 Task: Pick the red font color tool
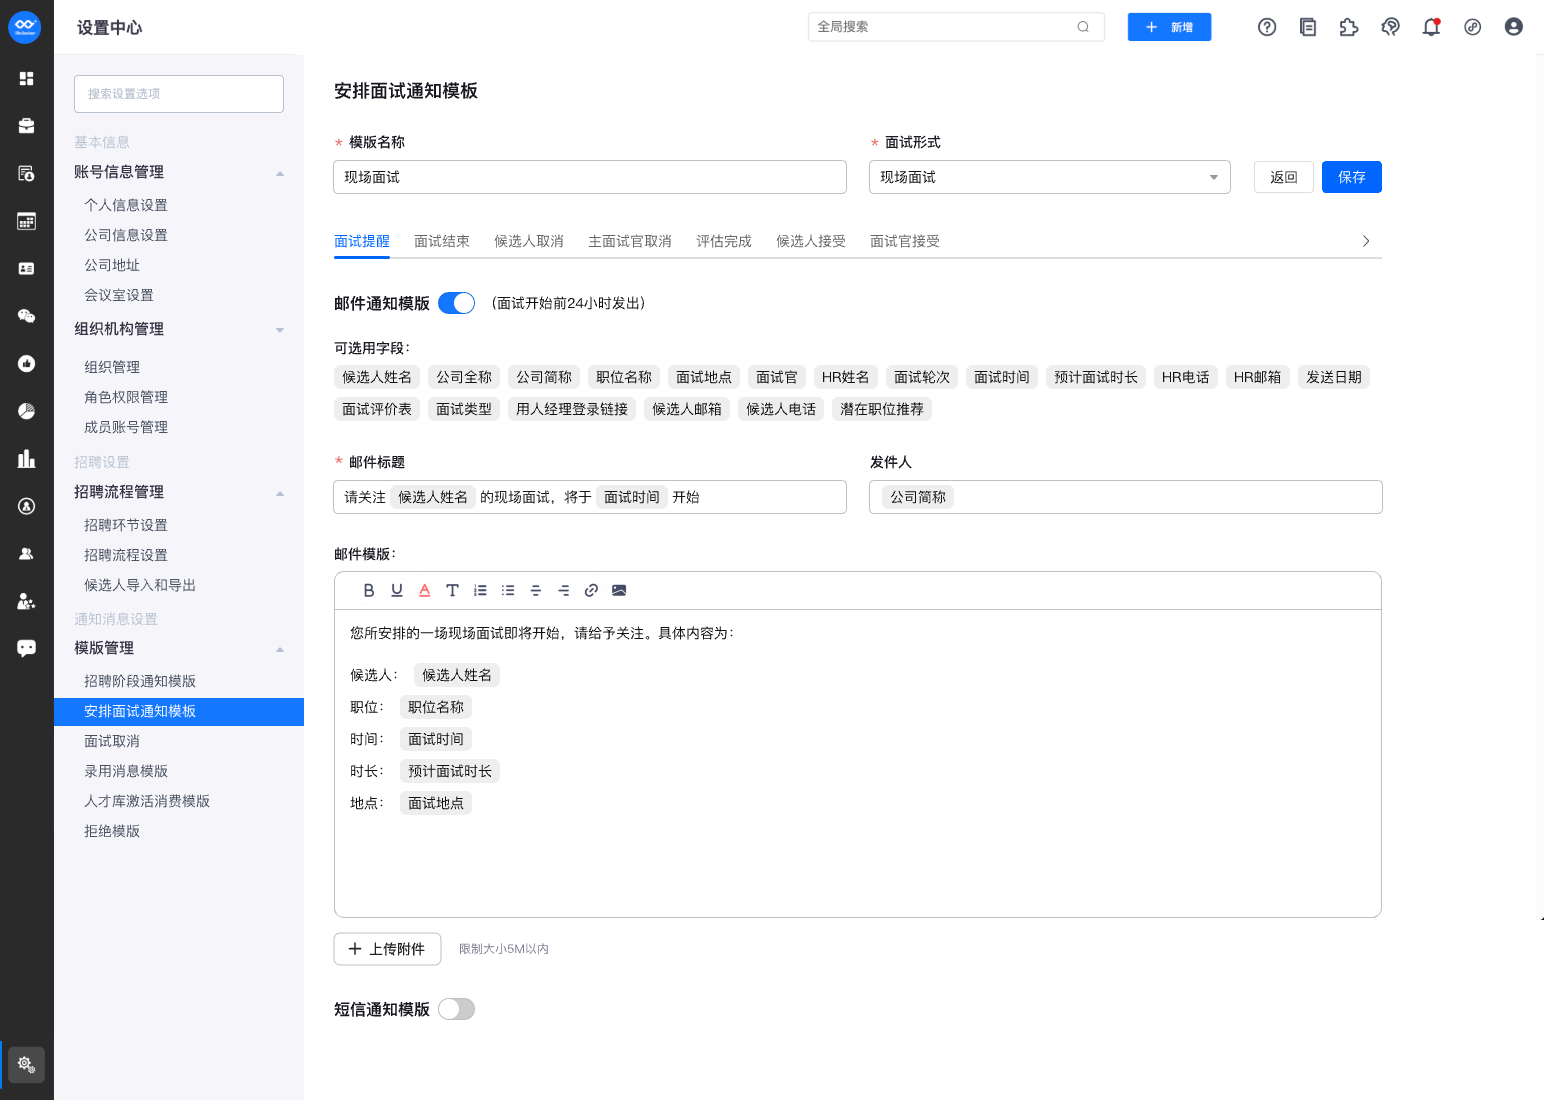pos(425,590)
